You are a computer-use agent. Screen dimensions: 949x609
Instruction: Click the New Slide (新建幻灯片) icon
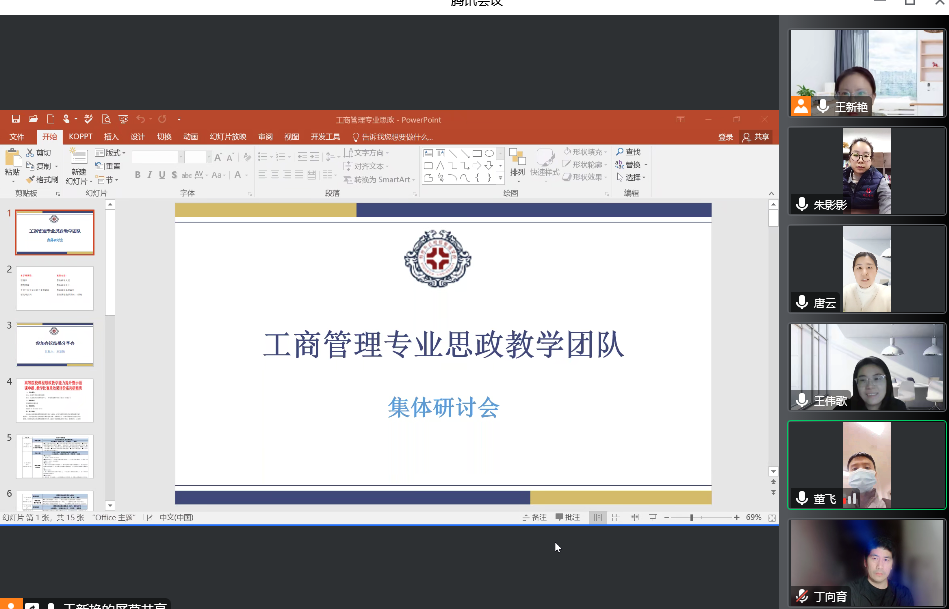pyautogui.click(x=78, y=159)
